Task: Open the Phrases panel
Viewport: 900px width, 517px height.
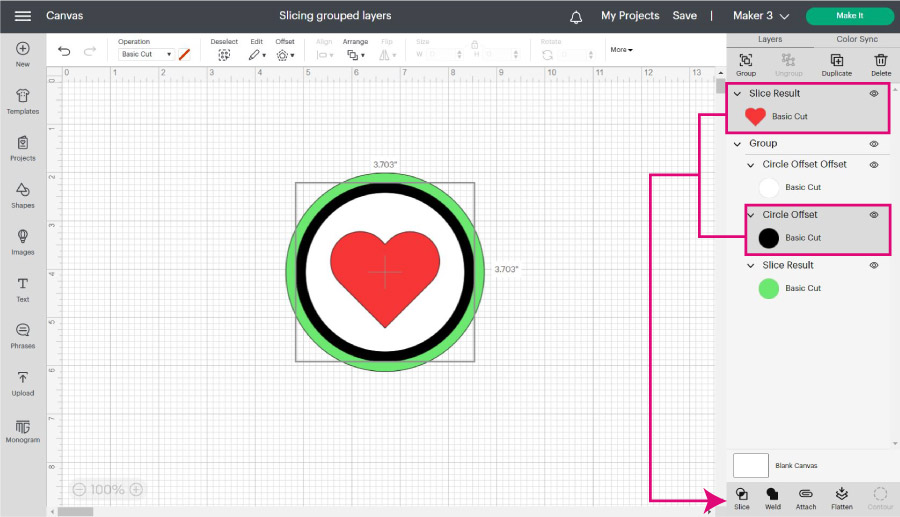Action: [22, 336]
